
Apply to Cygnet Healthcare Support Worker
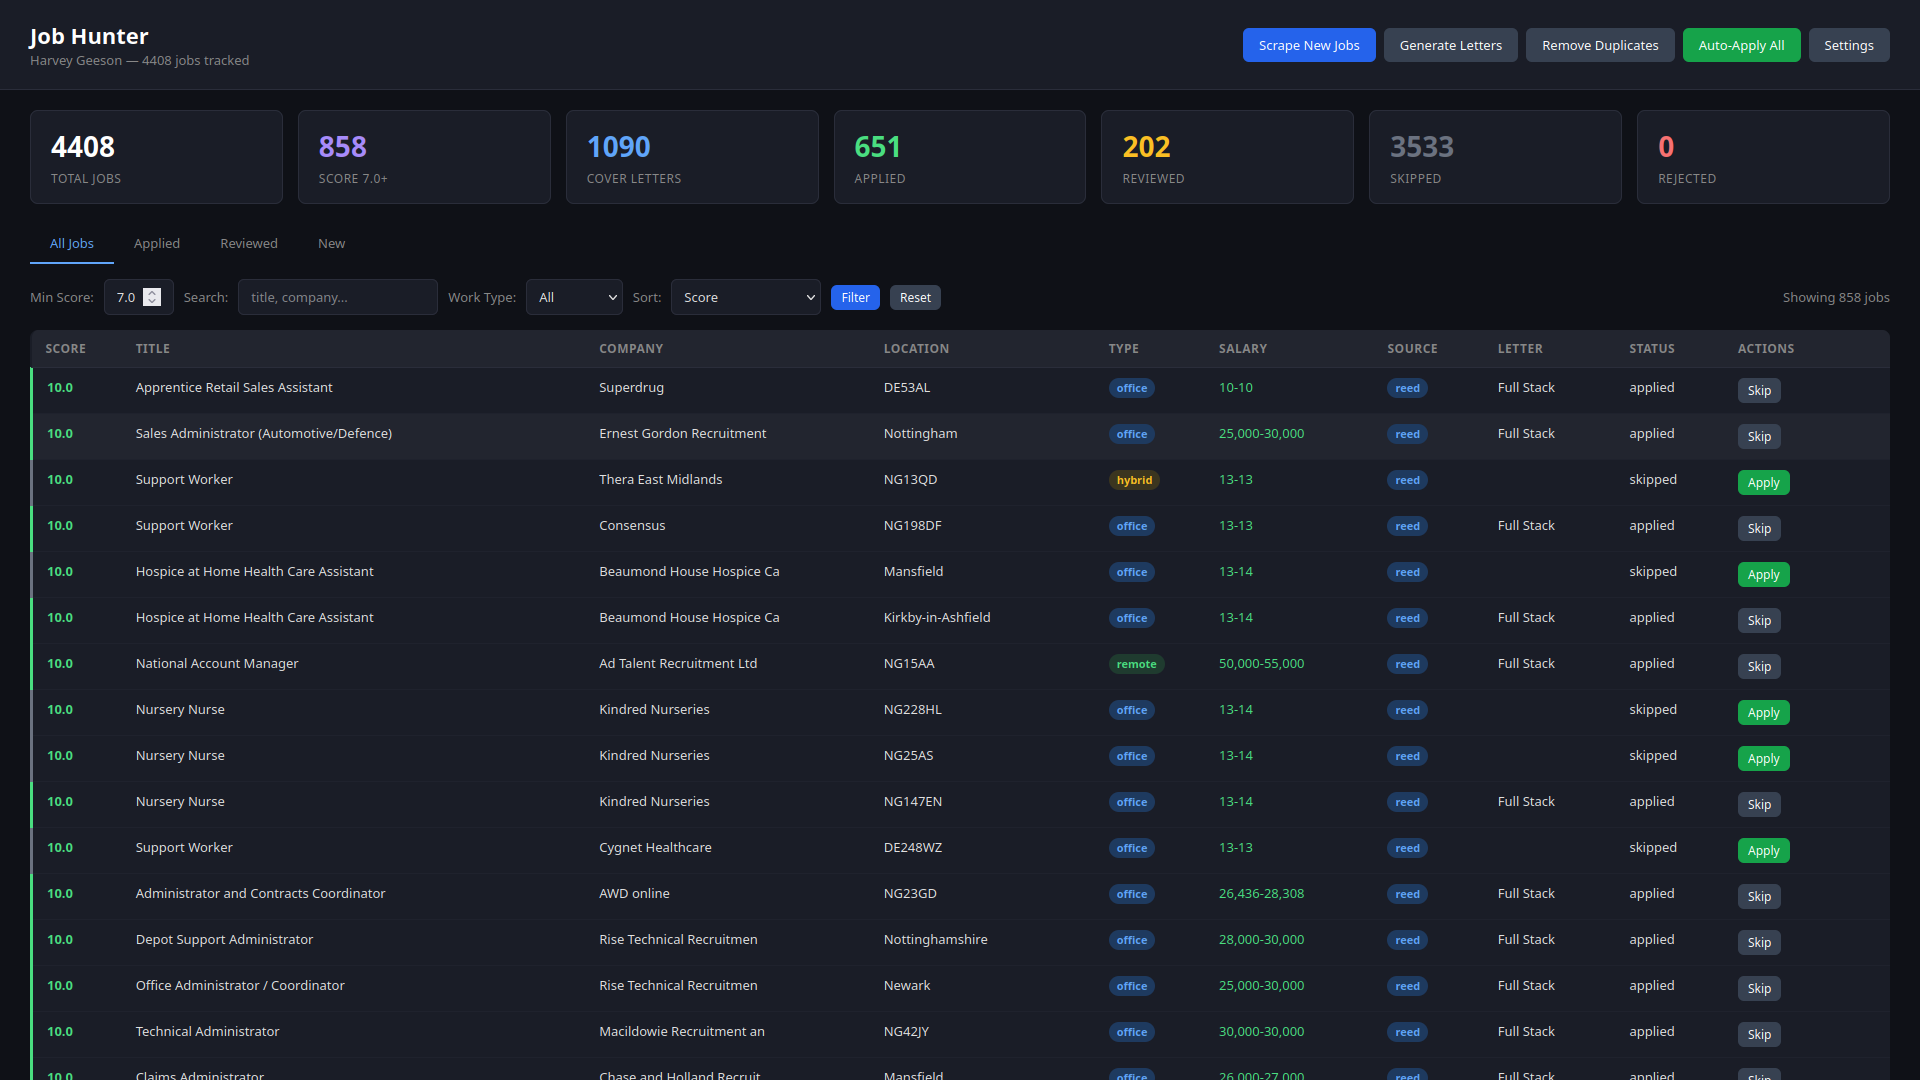pos(1763,850)
